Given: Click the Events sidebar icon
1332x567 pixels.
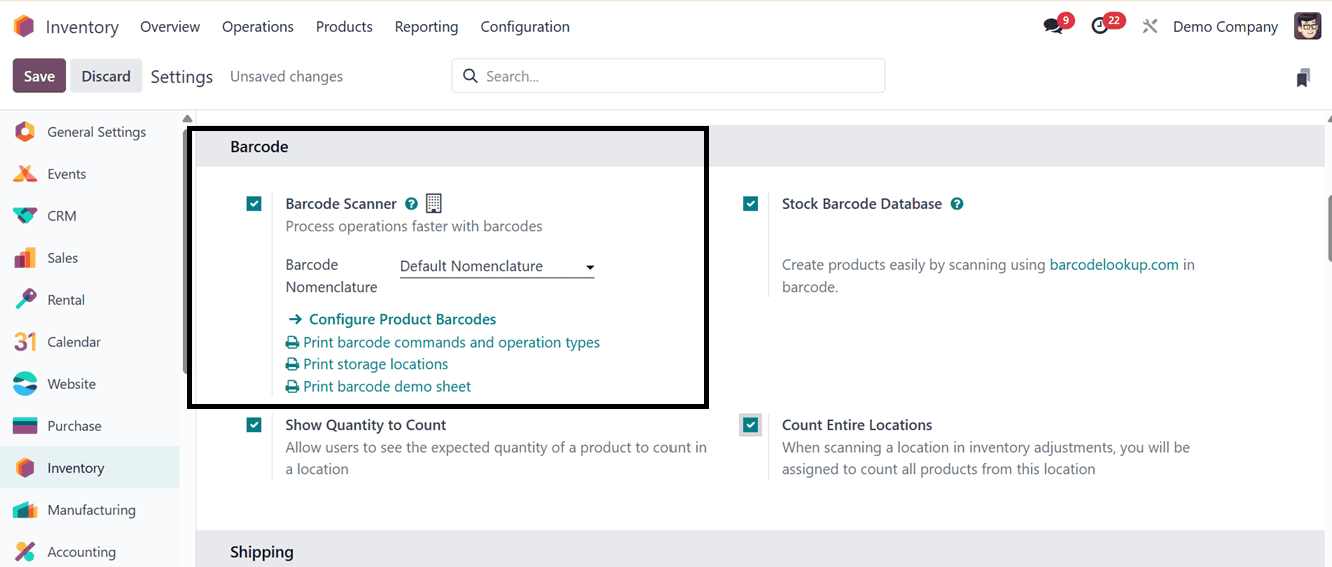Looking at the screenshot, I should 25,174.
